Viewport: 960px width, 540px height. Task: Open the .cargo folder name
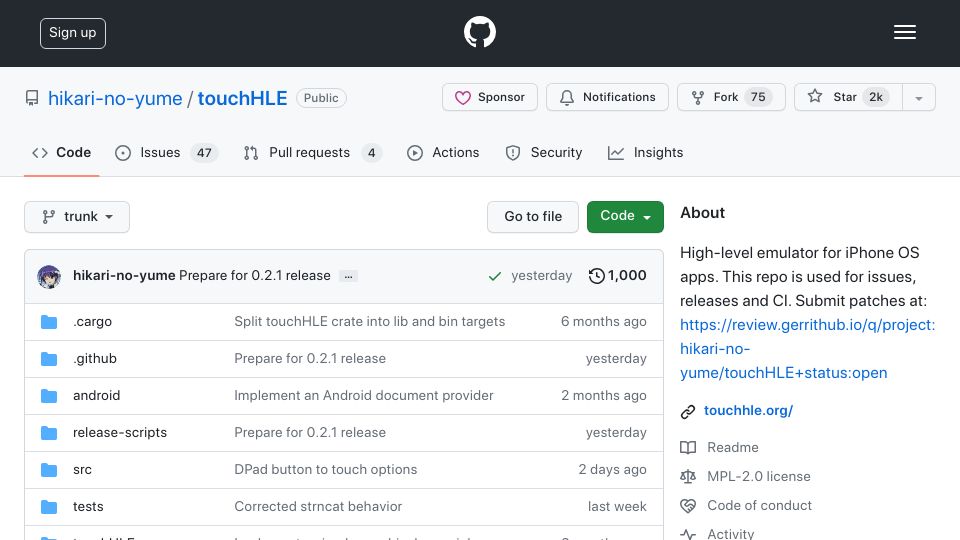(92, 322)
